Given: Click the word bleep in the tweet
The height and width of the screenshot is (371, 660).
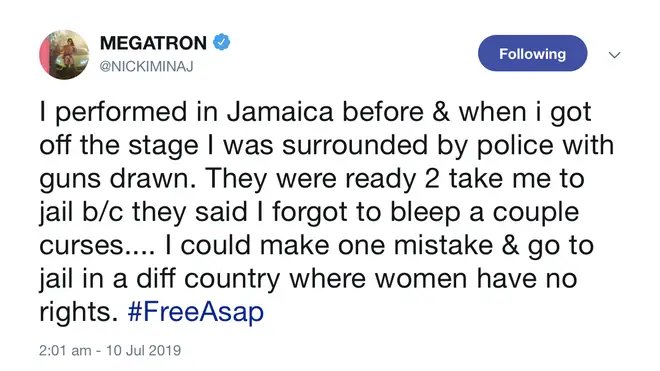Looking at the screenshot, I should tap(425, 212).
